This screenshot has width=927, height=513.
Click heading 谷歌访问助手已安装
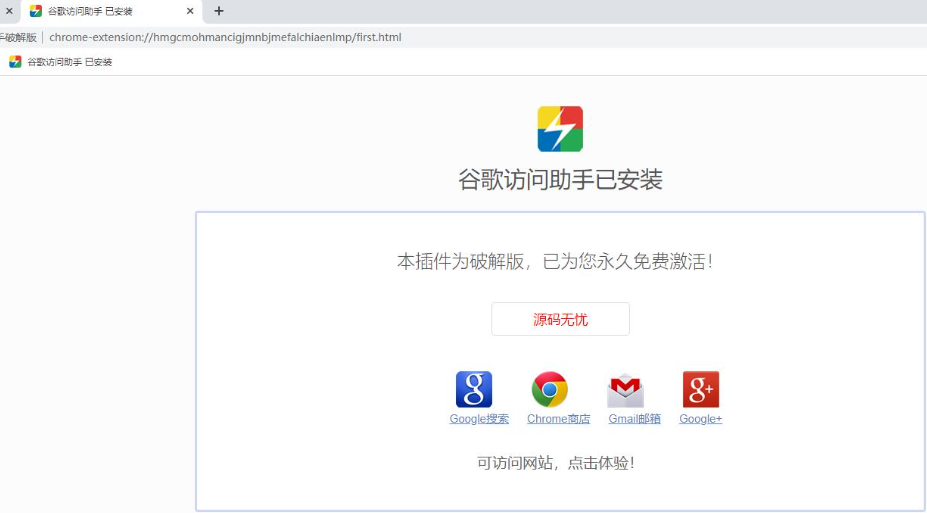(x=560, y=179)
